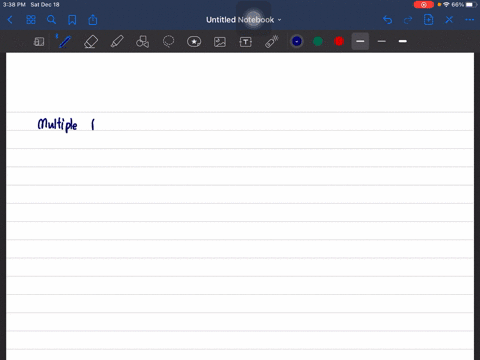Choose the dark blue pen color
Viewport: 480px width, 360px height.
click(297, 41)
